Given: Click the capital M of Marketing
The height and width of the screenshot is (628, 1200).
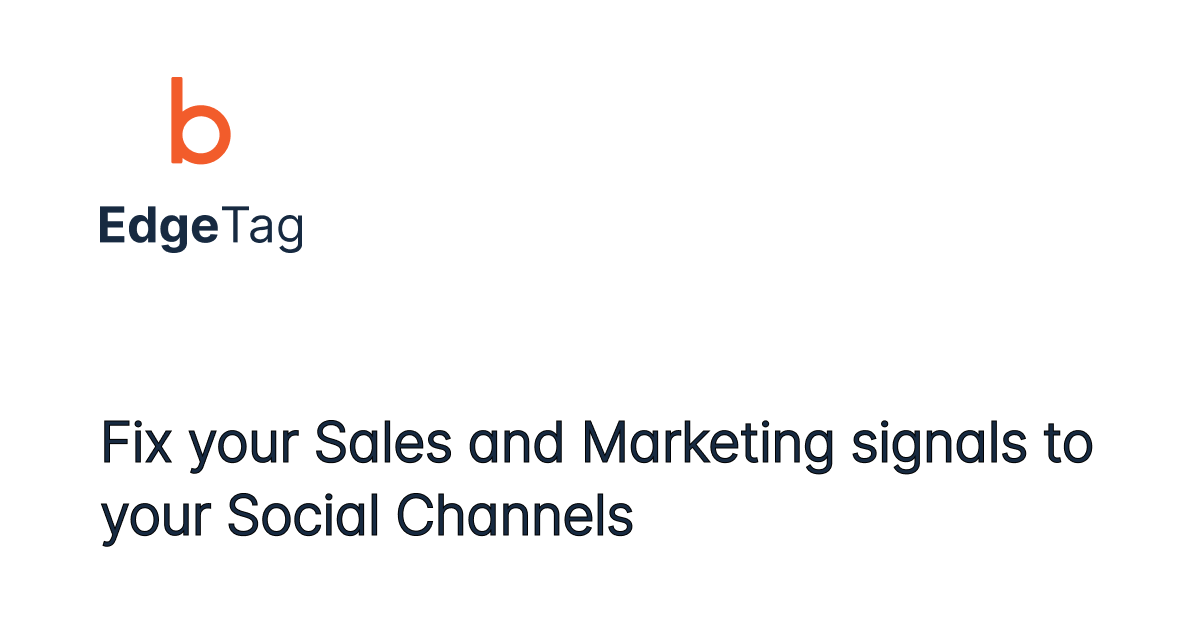Looking at the screenshot, I should [604, 444].
